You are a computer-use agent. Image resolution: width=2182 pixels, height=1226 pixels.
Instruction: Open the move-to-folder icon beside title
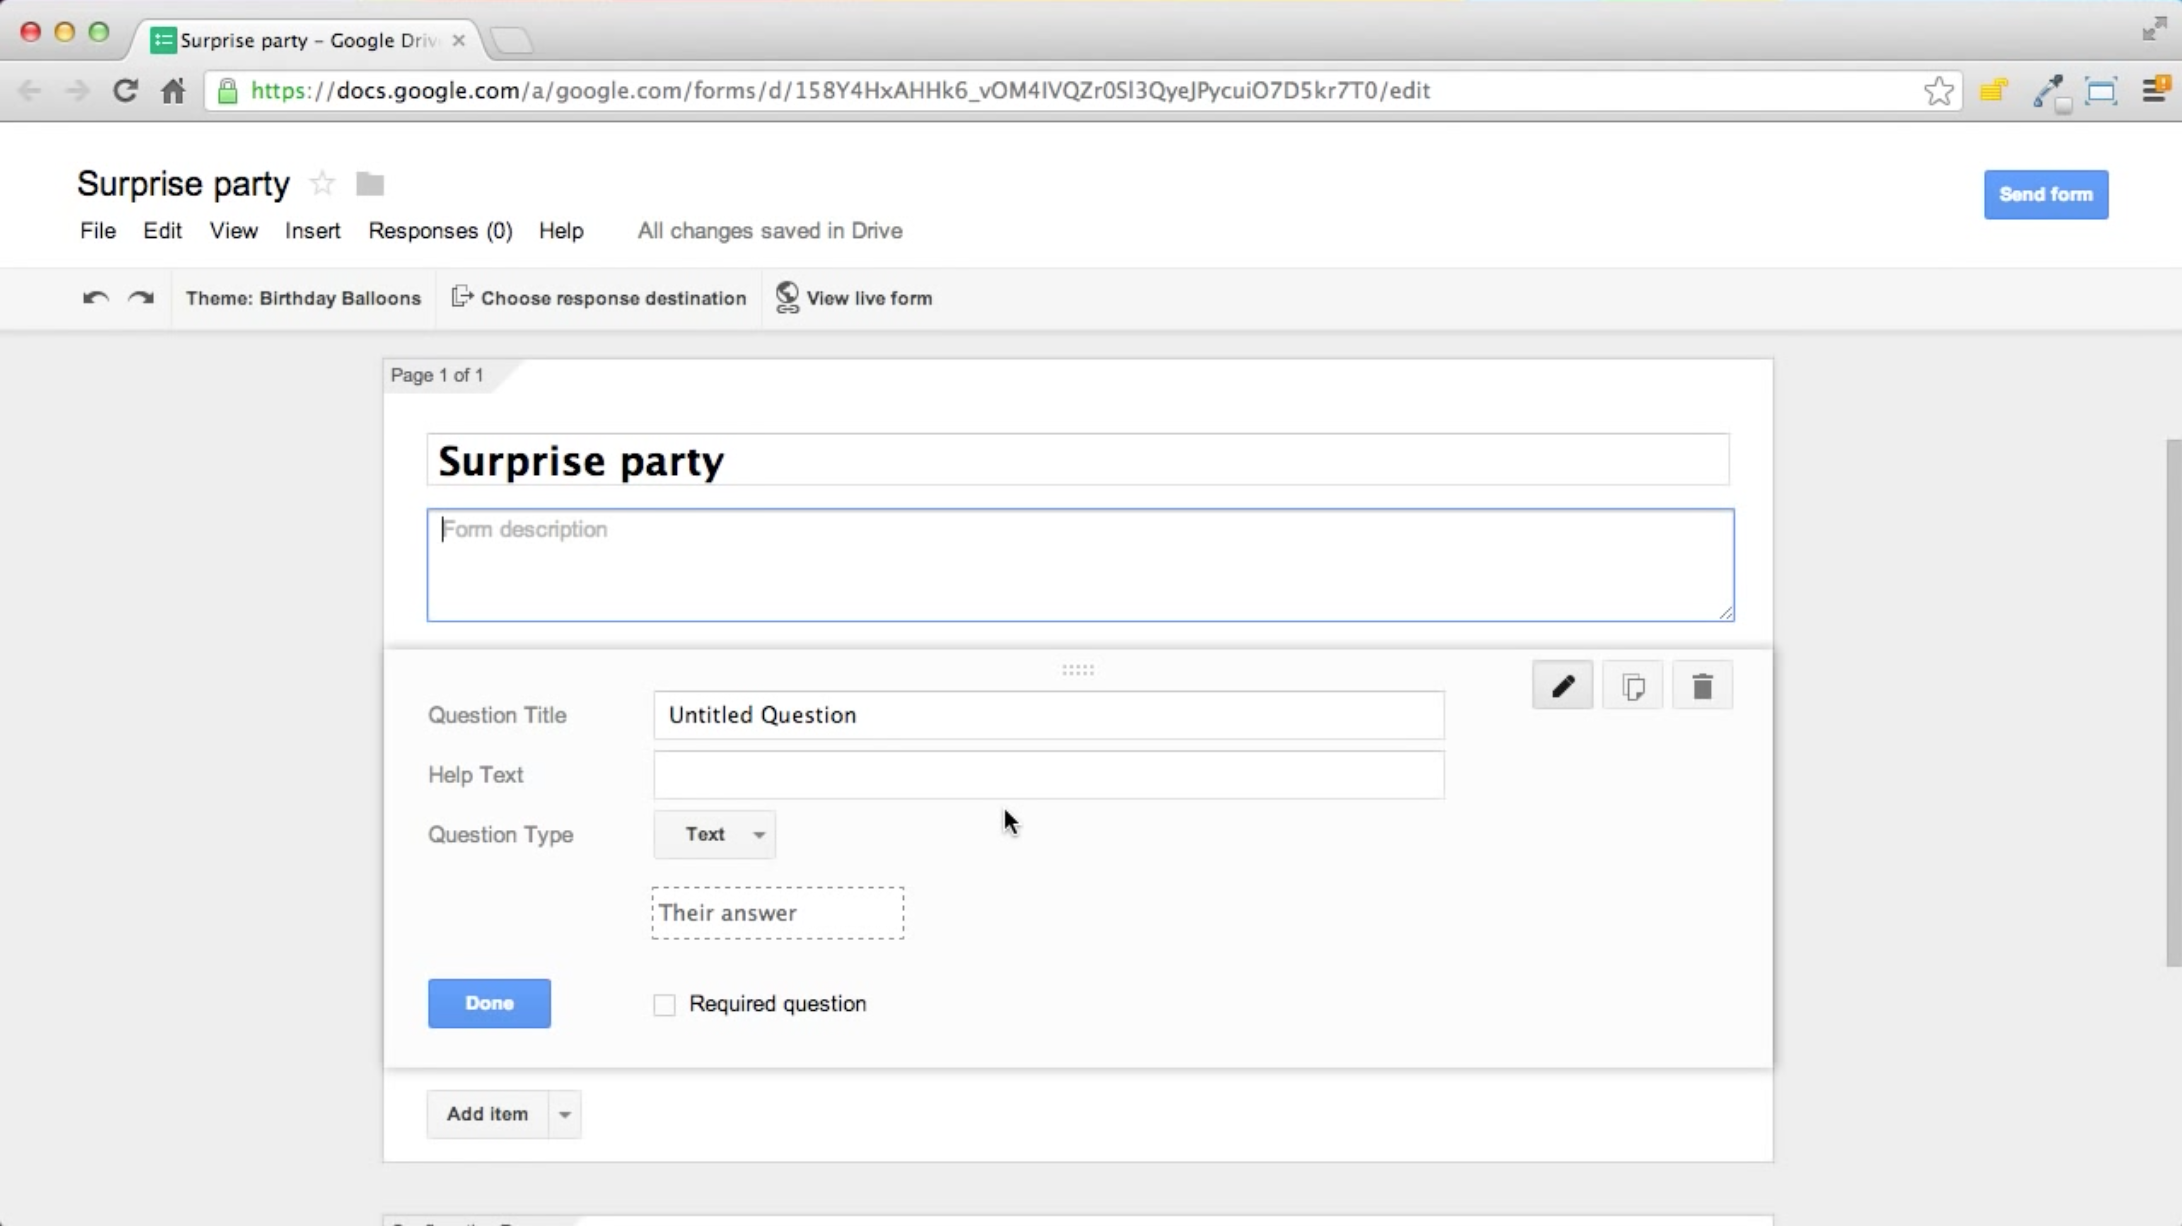(x=370, y=184)
